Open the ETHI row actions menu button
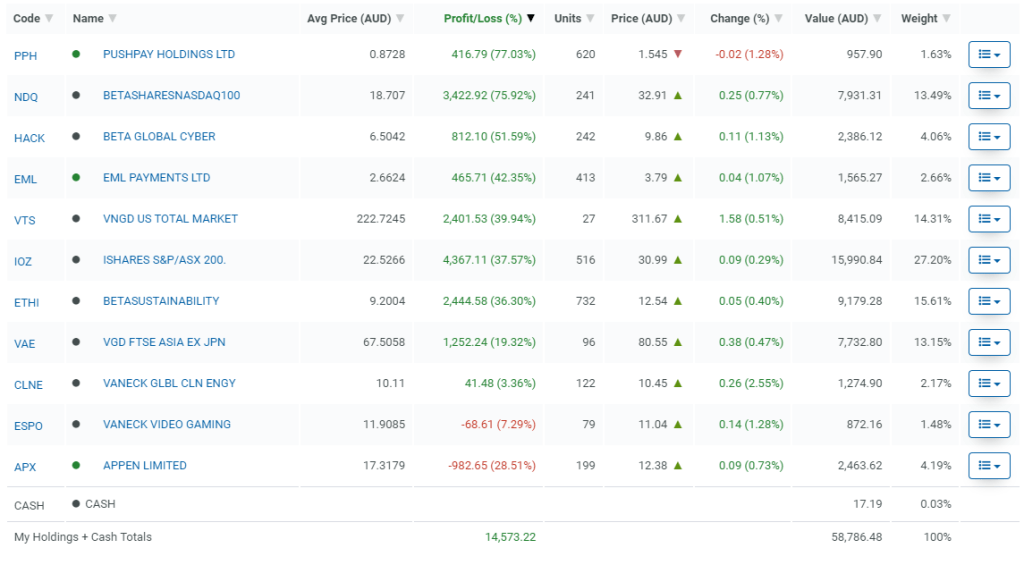 (x=989, y=302)
